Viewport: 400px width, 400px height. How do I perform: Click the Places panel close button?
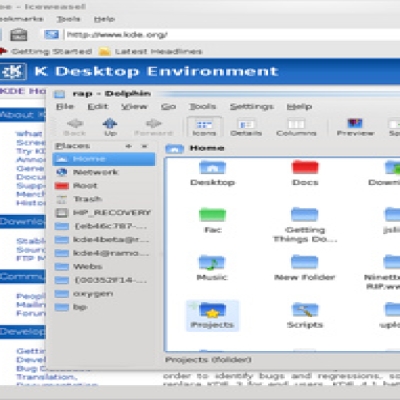(145, 146)
